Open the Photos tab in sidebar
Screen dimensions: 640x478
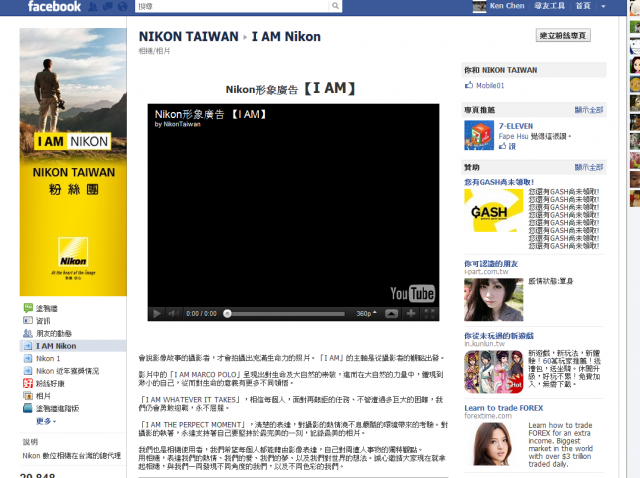(37, 396)
